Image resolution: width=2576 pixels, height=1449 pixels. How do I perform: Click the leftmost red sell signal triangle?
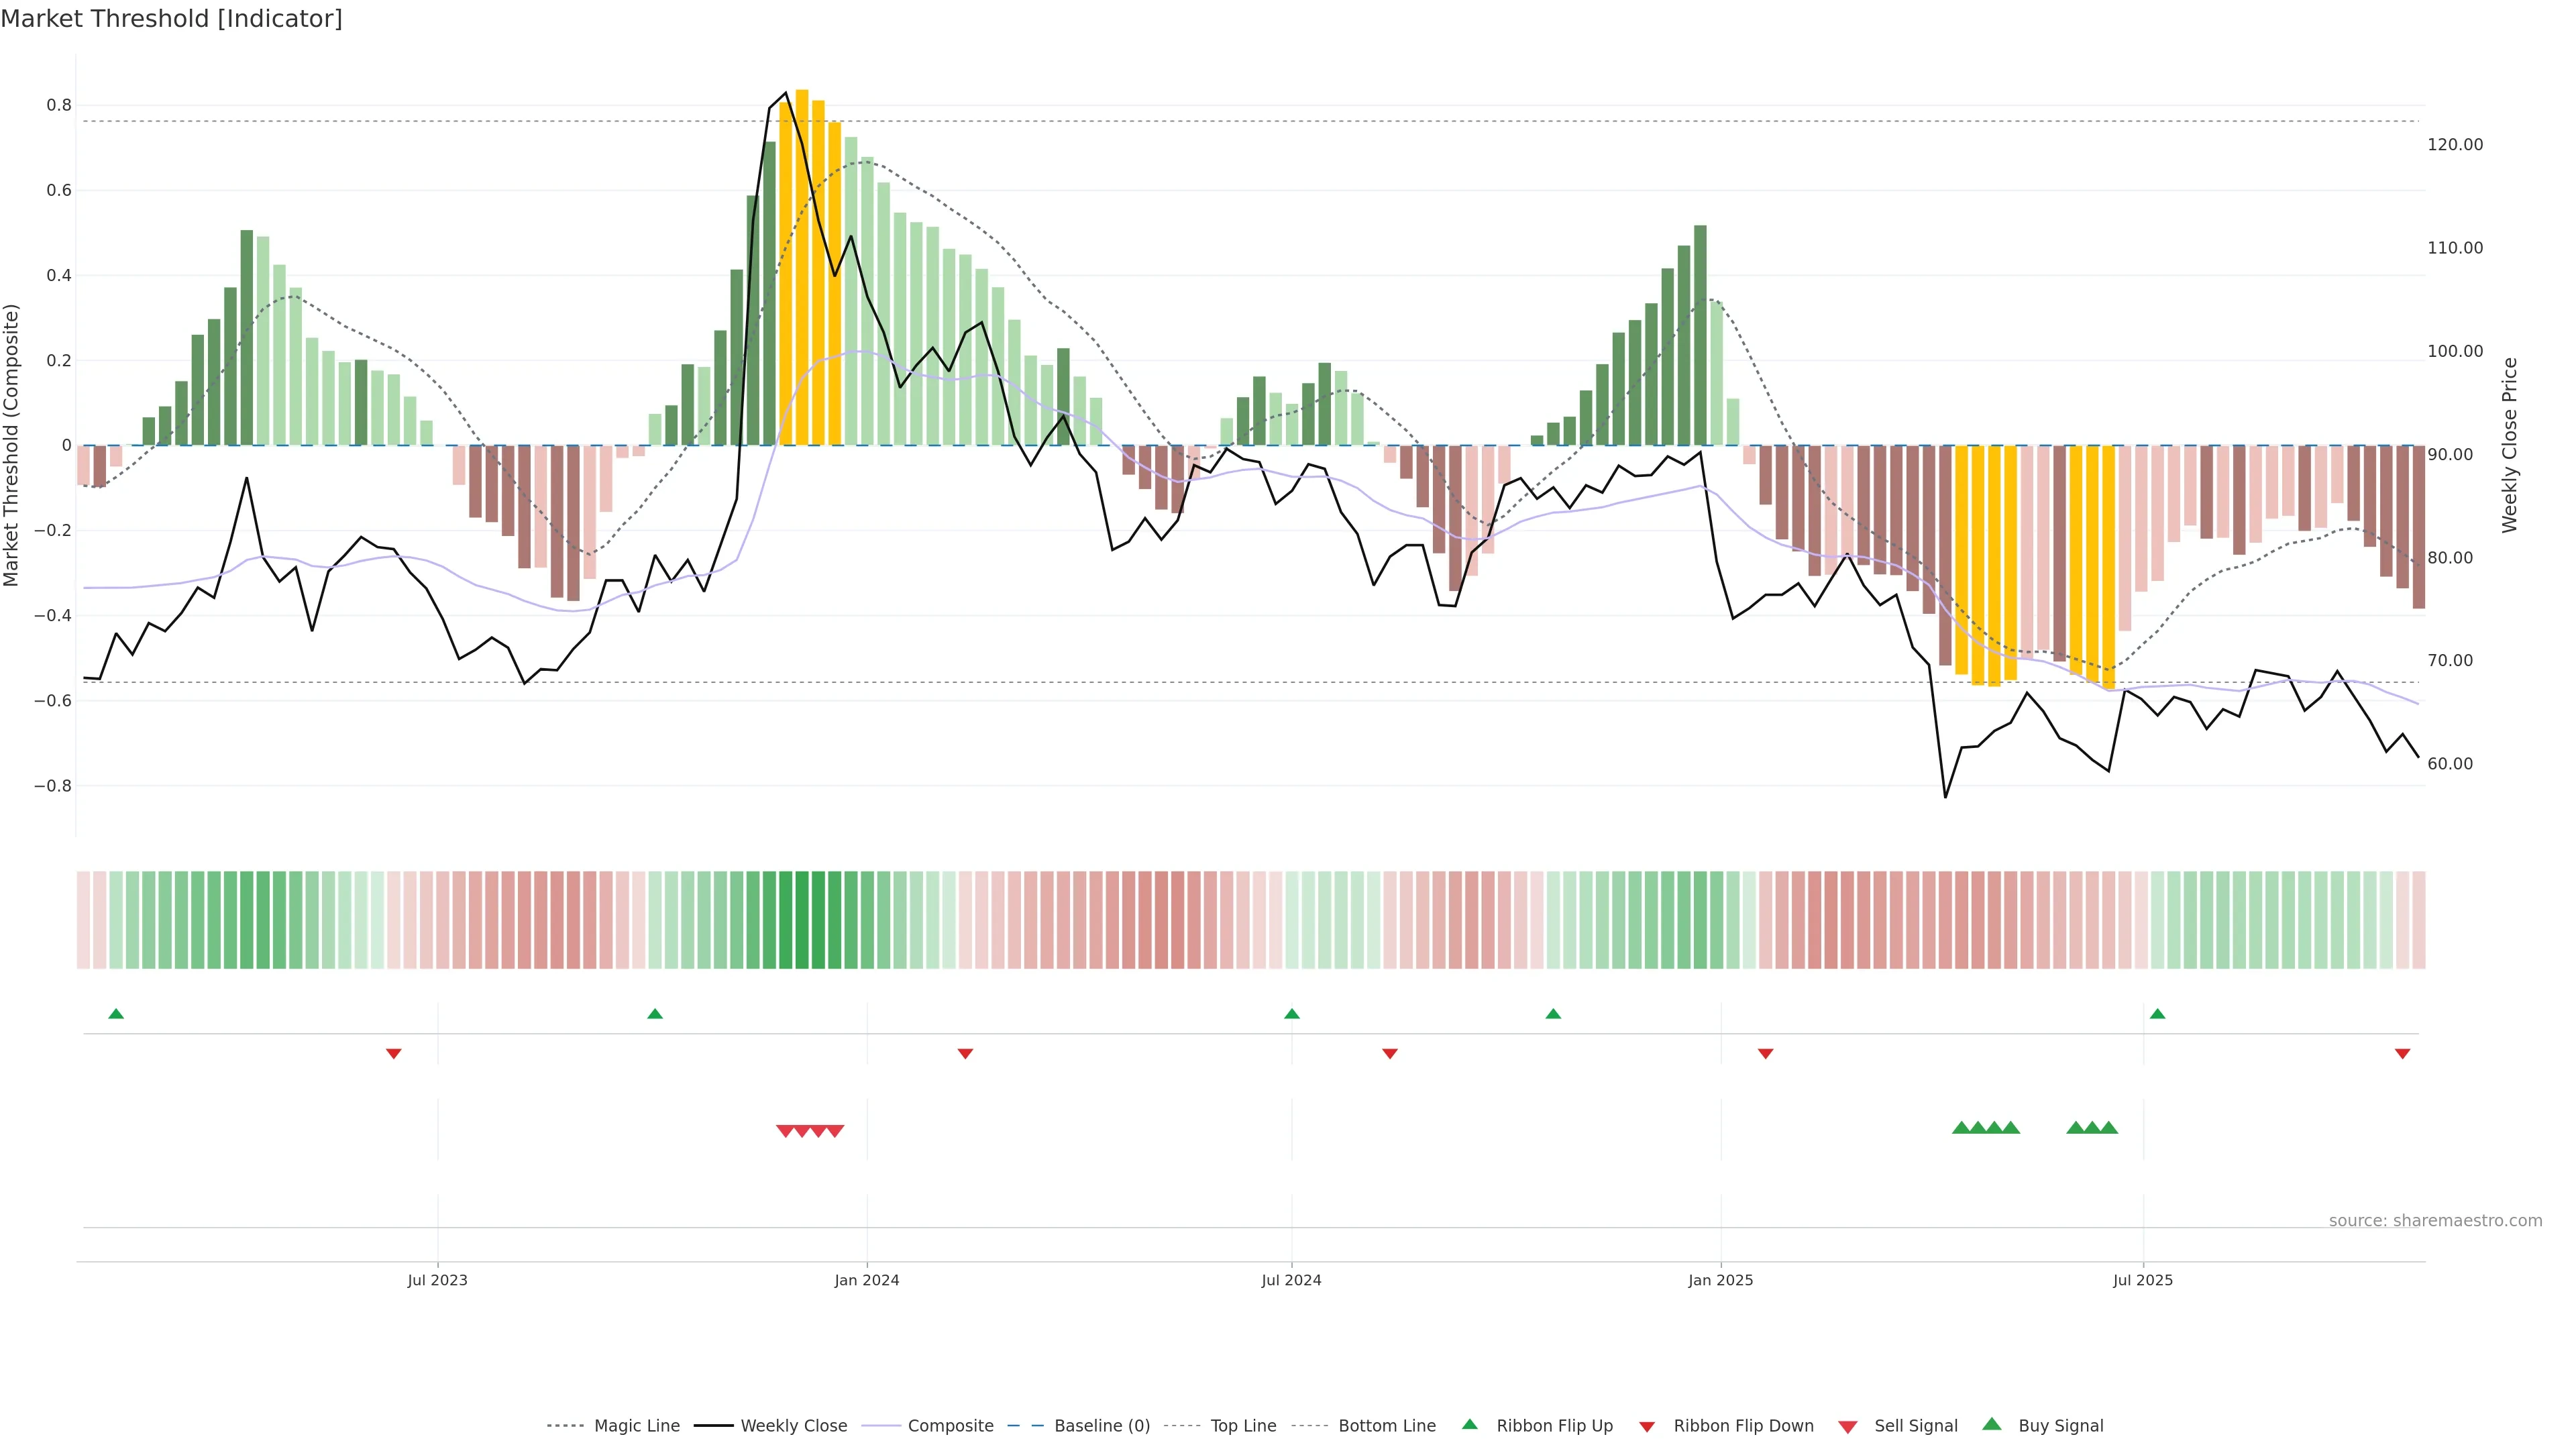[785, 1131]
